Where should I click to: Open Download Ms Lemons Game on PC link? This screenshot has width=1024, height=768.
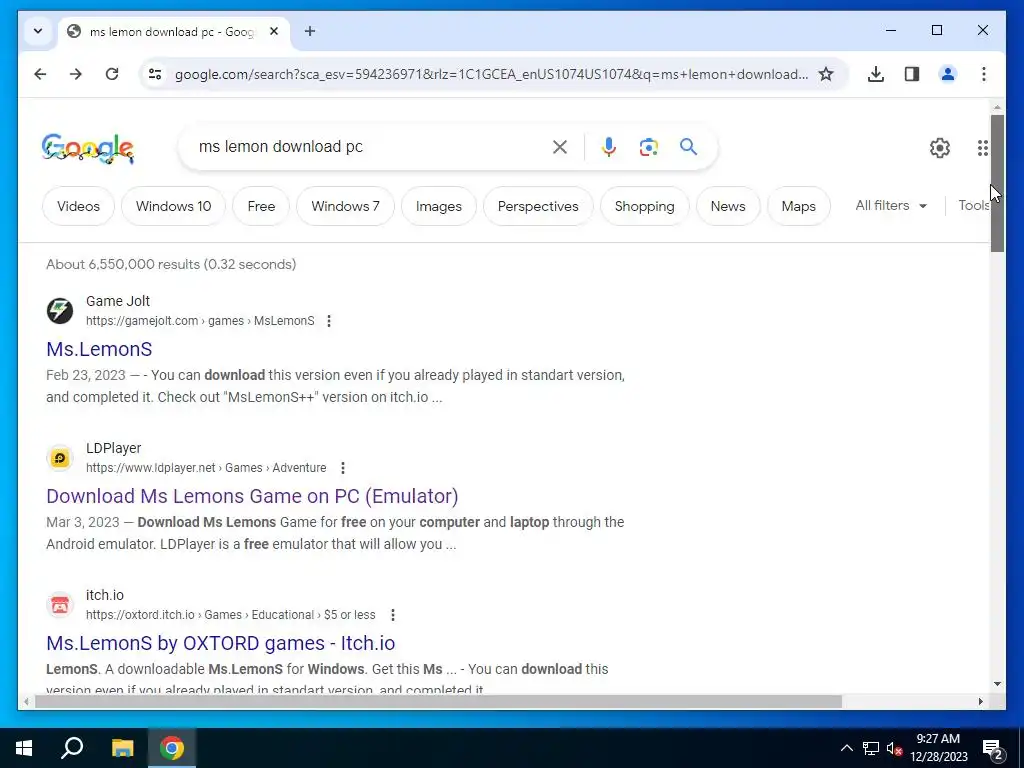coord(252,496)
